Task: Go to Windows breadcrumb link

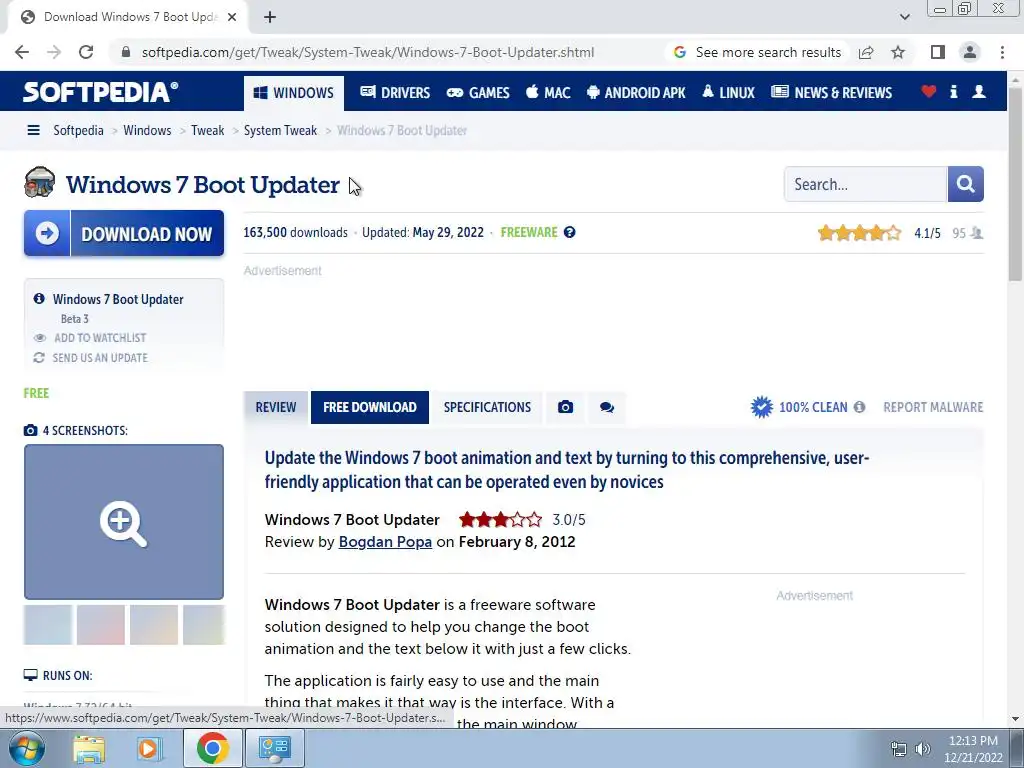Action: coord(147,131)
